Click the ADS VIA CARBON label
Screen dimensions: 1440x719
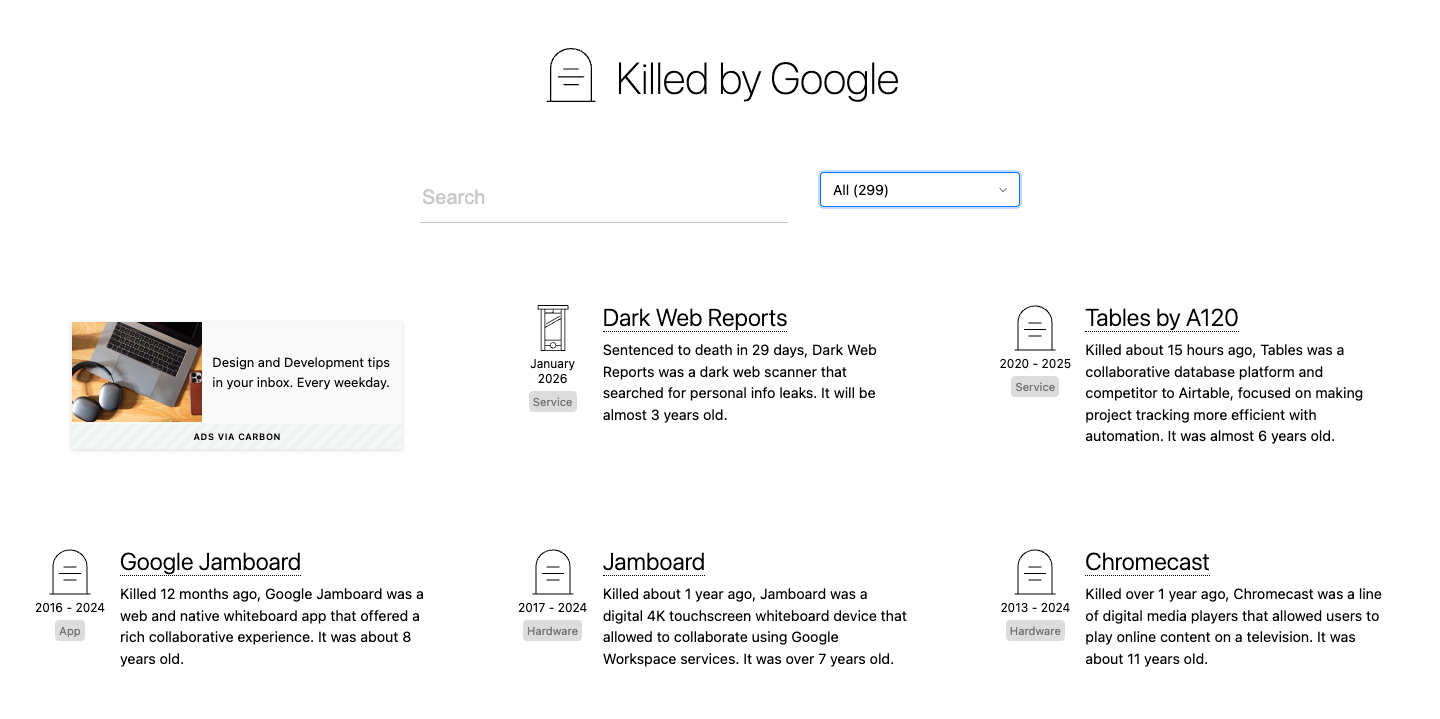237,436
